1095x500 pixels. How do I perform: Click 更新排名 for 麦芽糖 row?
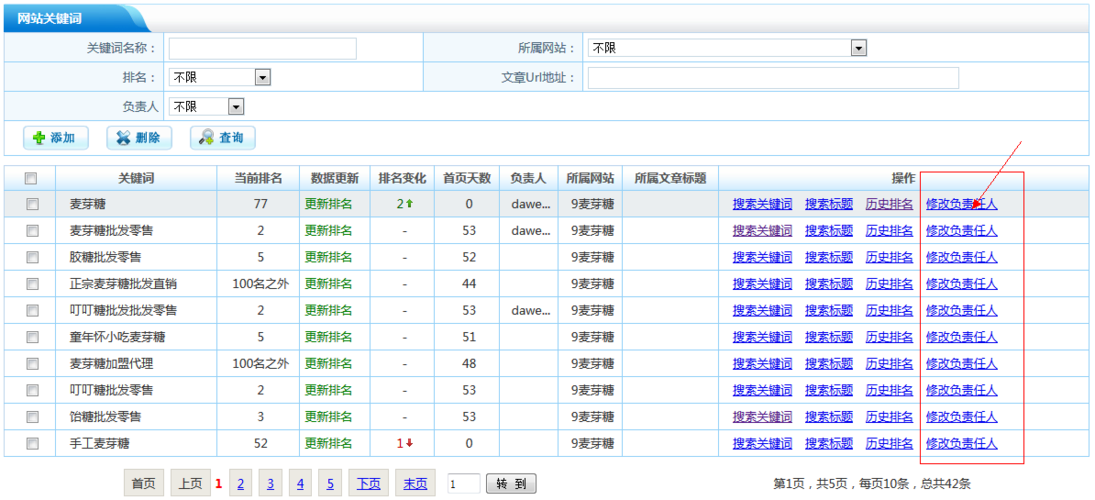pos(328,205)
